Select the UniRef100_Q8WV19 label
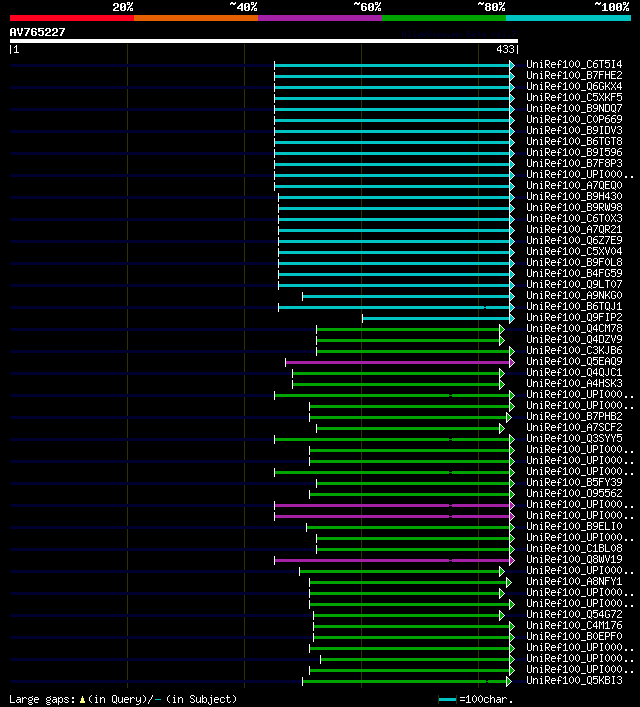The width and height of the screenshot is (640, 707). [x=574, y=559]
